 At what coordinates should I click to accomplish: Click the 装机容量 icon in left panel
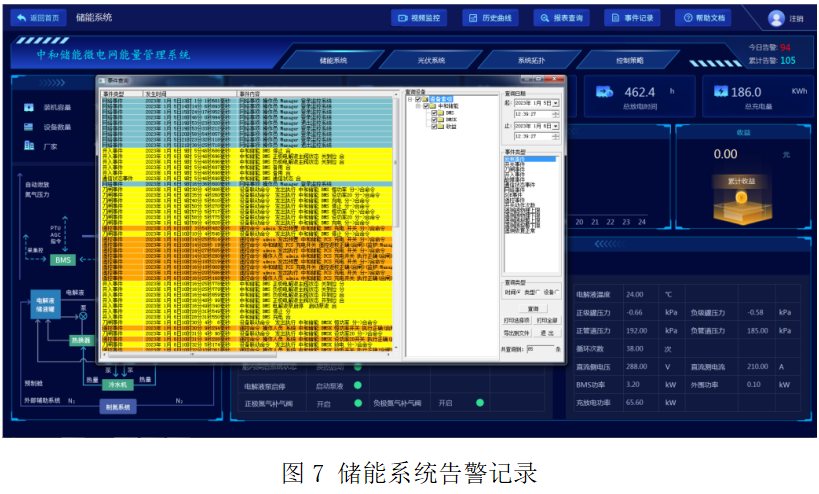(29, 107)
